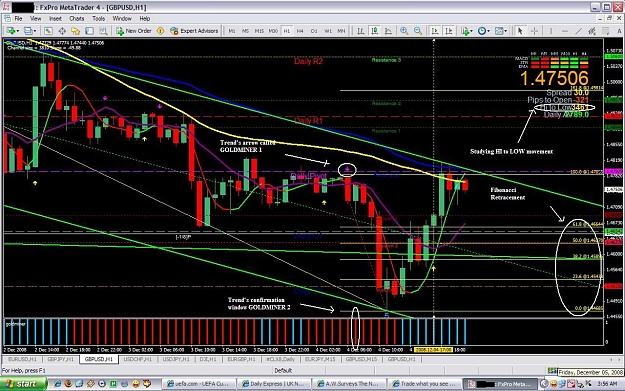The height and width of the screenshot is (391, 625).
Task: Switch timeframe to M30
Action: pos(273,31)
